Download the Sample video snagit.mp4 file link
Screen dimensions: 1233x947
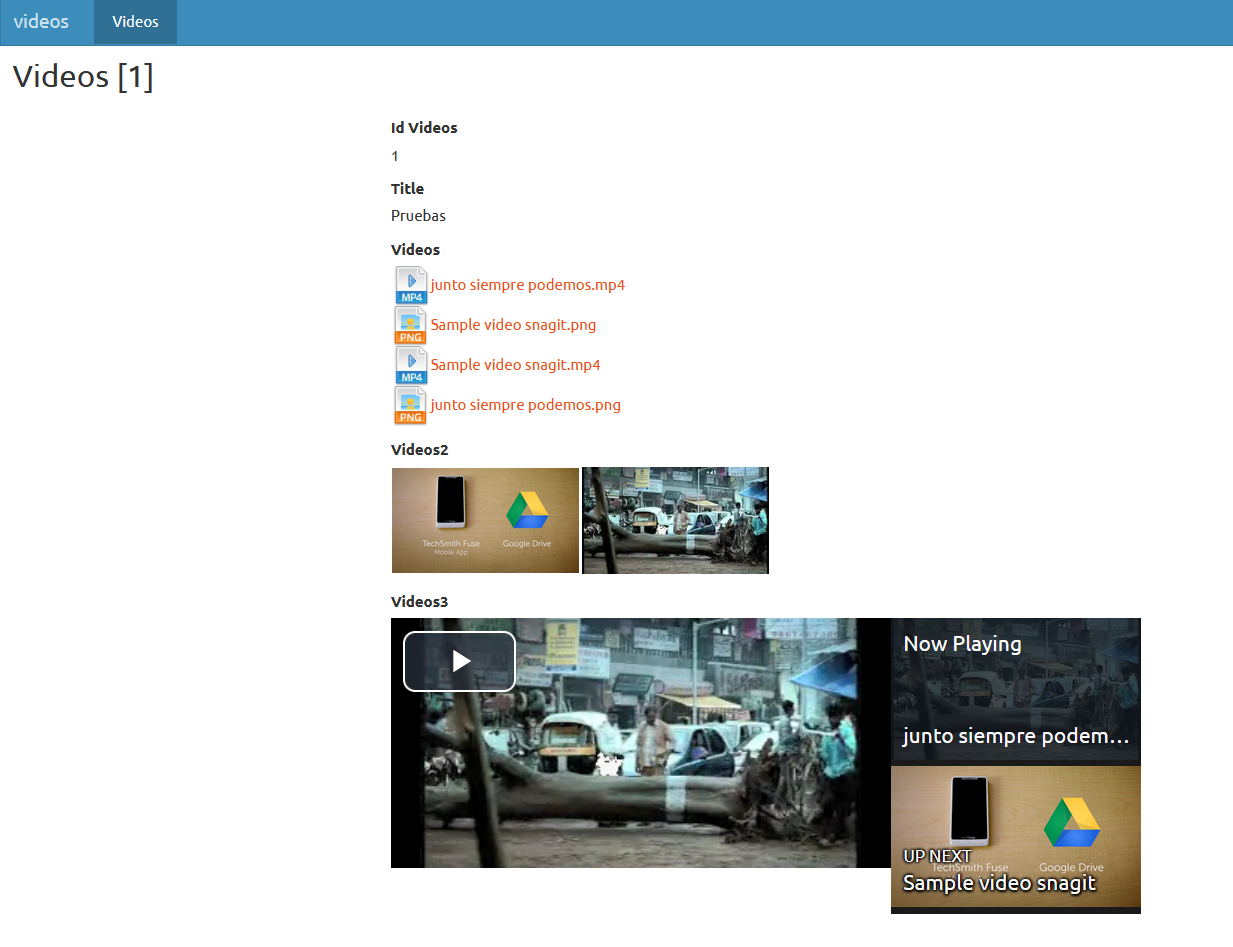coord(515,365)
